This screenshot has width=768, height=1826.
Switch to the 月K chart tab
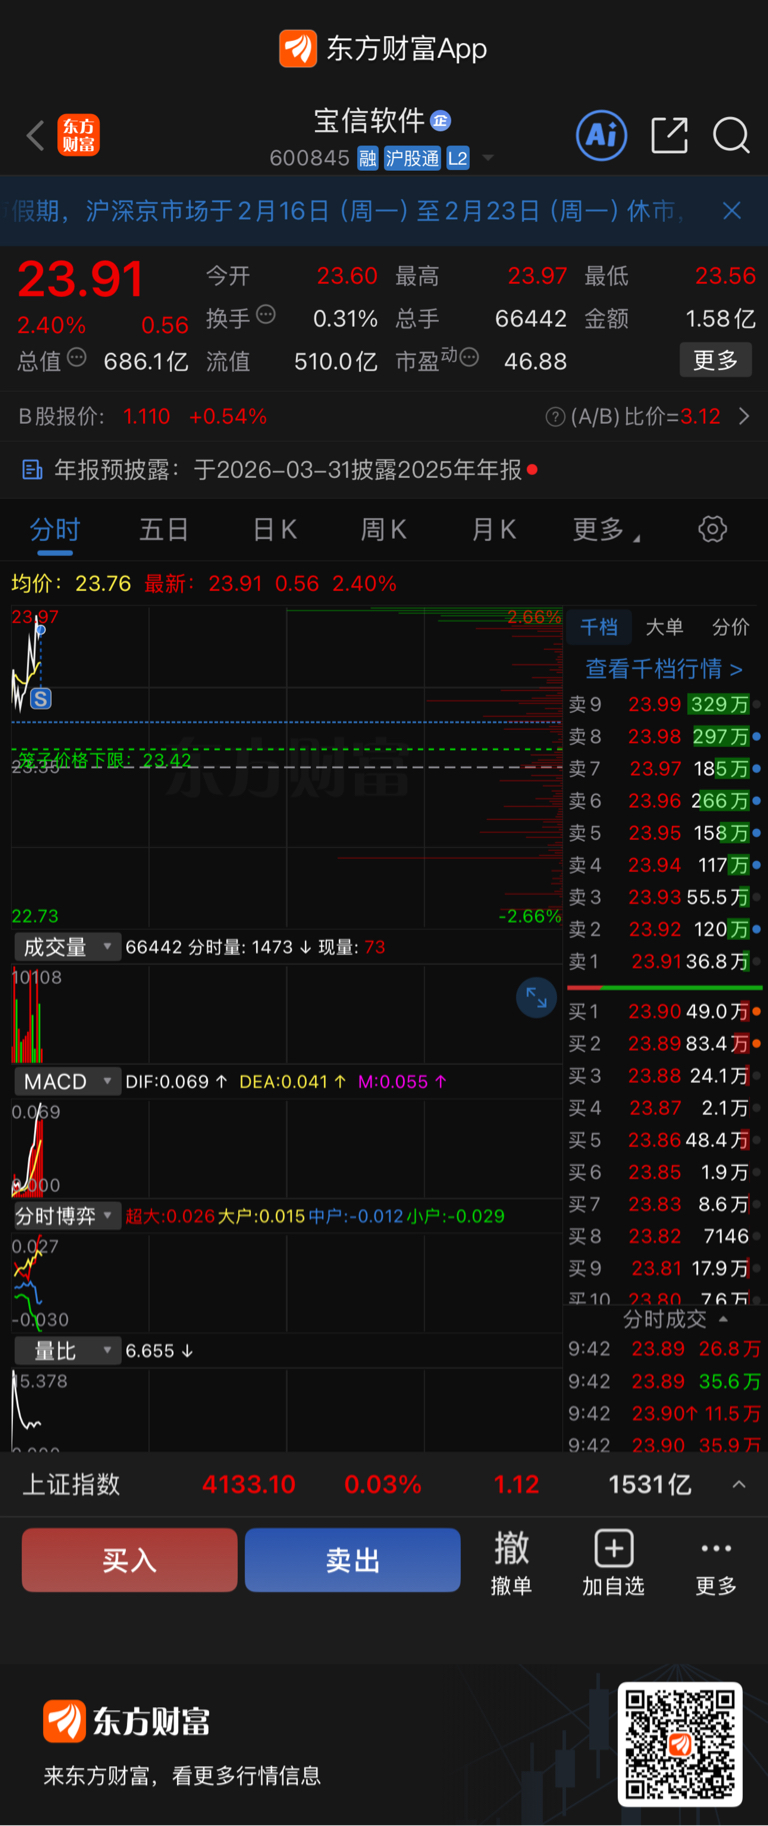click(x=494, y=529)
